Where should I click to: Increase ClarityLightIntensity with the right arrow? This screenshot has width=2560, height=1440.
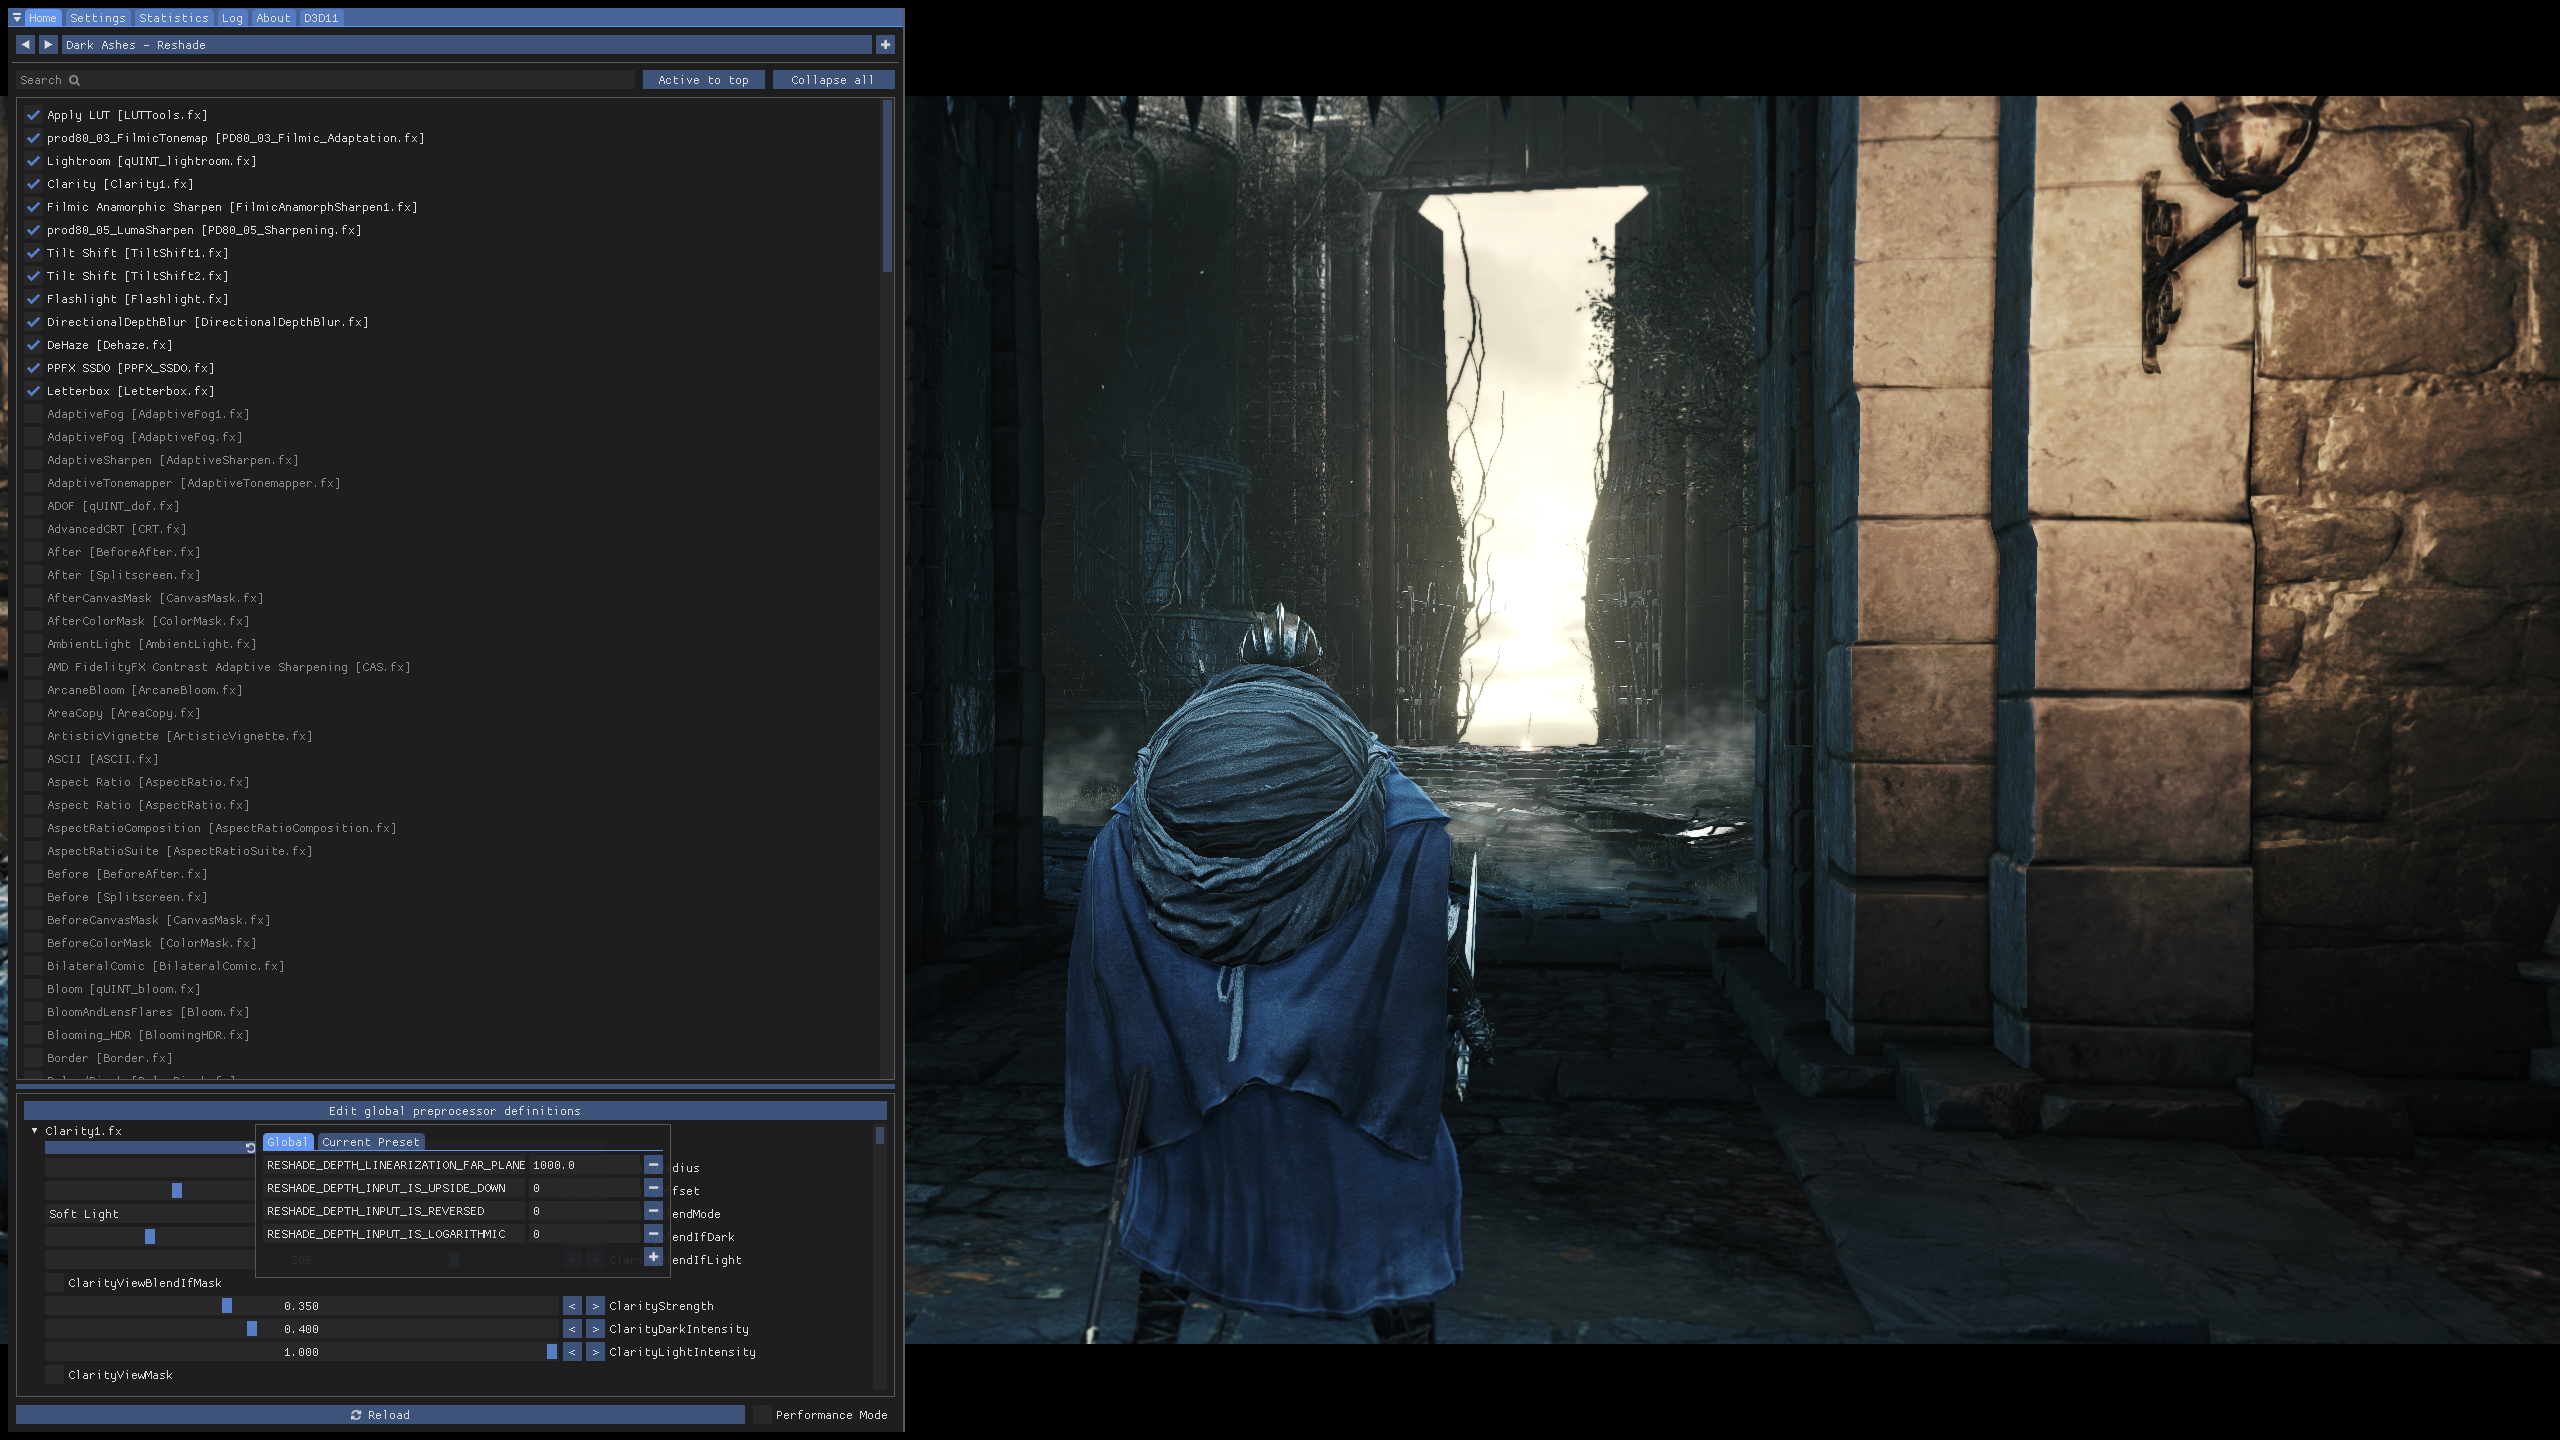(x=595, y=1352)
